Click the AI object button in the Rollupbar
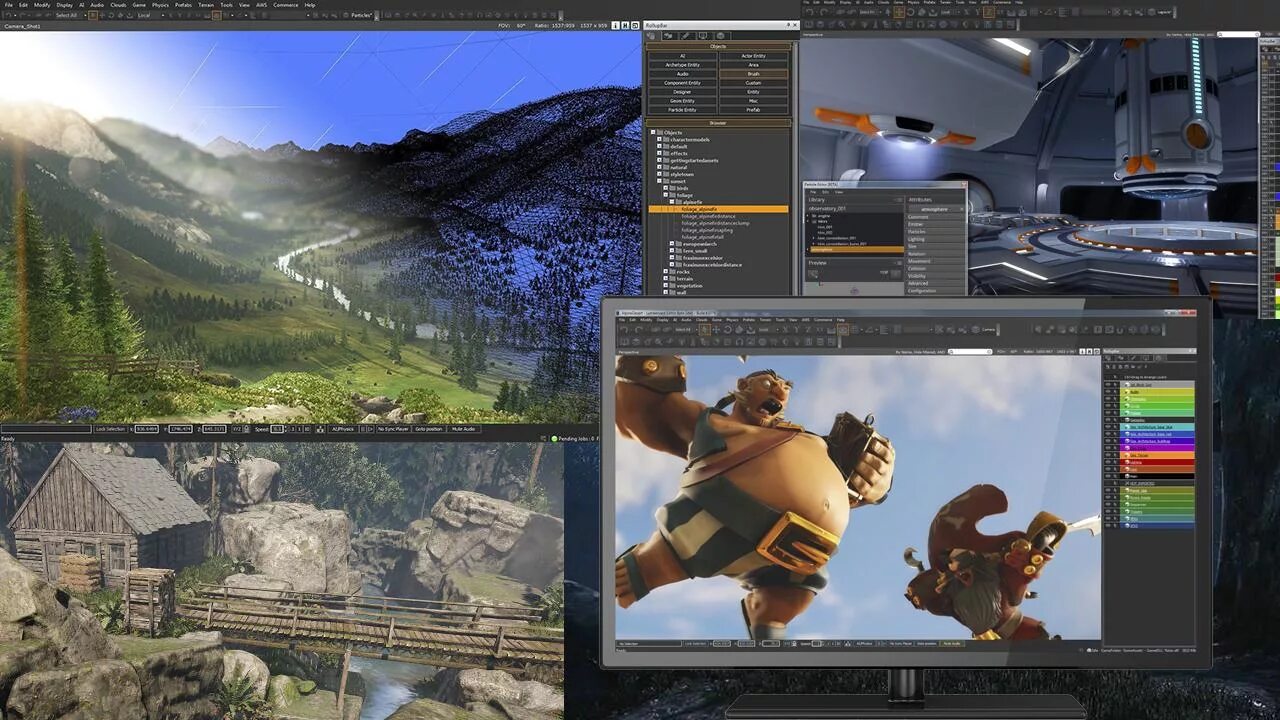The height and width of the screenshot is (720, 1280). point(683,56)
